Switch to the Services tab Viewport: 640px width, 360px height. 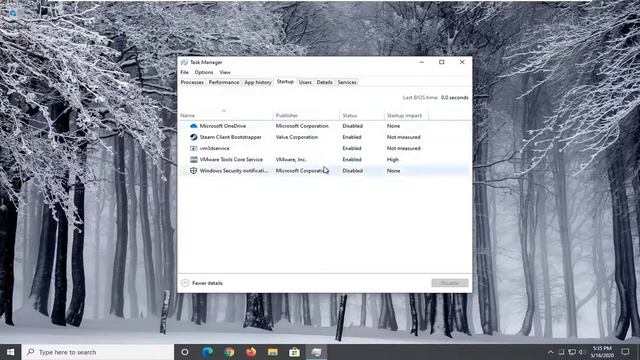pos(347,82)
